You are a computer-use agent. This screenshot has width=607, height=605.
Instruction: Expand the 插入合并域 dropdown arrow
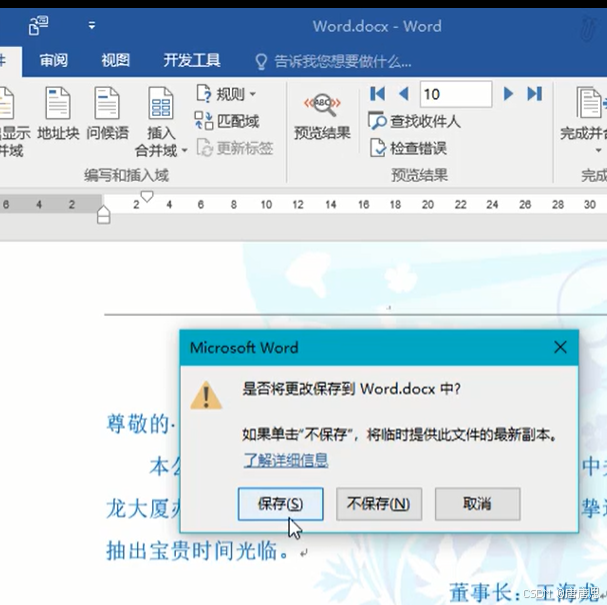point(185,150)
